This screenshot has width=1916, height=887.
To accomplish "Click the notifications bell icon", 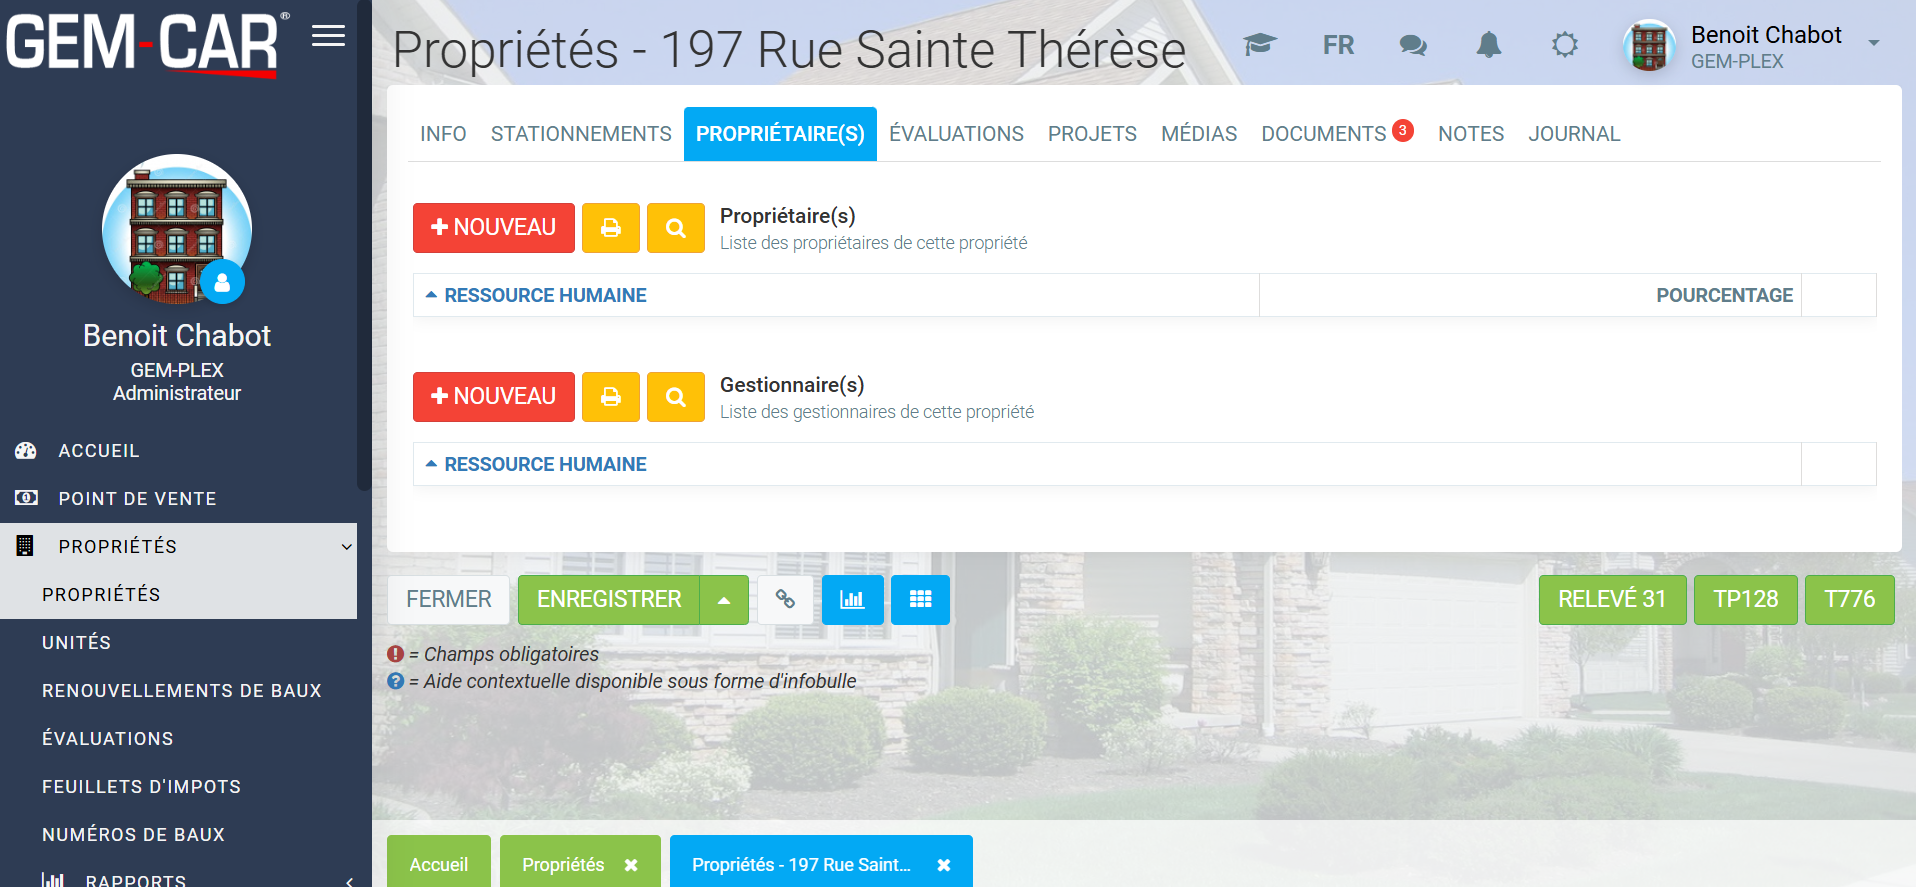I will click(x=1489, y=45).
